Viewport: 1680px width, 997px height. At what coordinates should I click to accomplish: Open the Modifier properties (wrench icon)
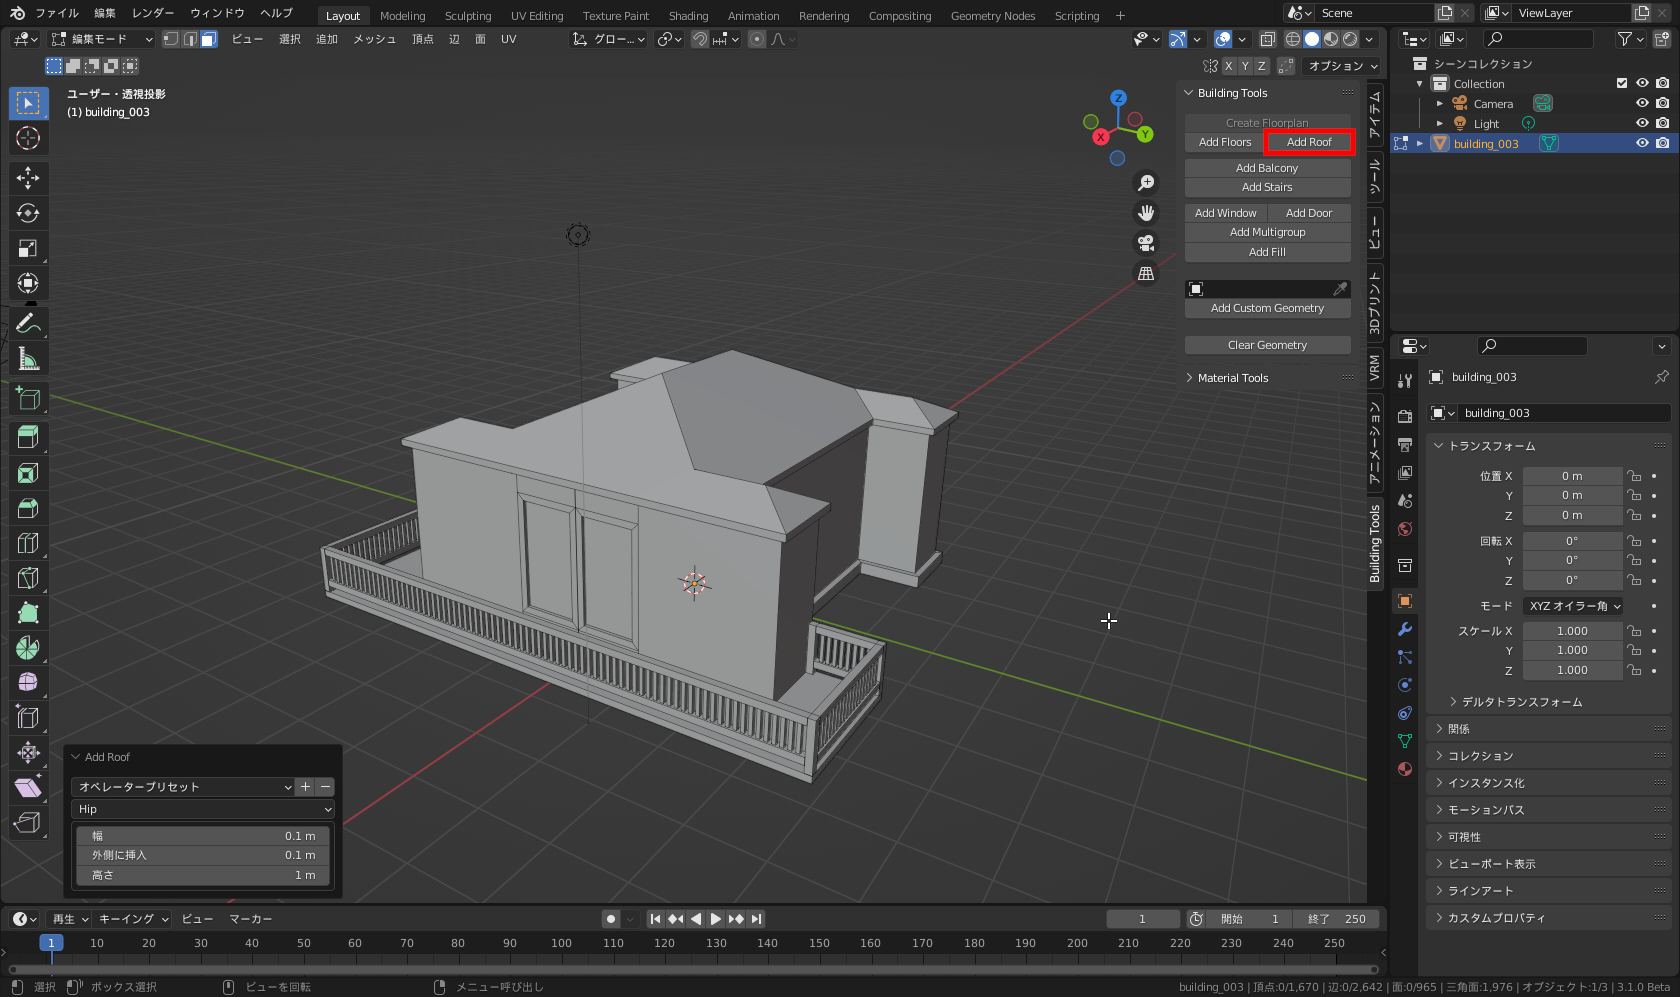click(1404, 629)
